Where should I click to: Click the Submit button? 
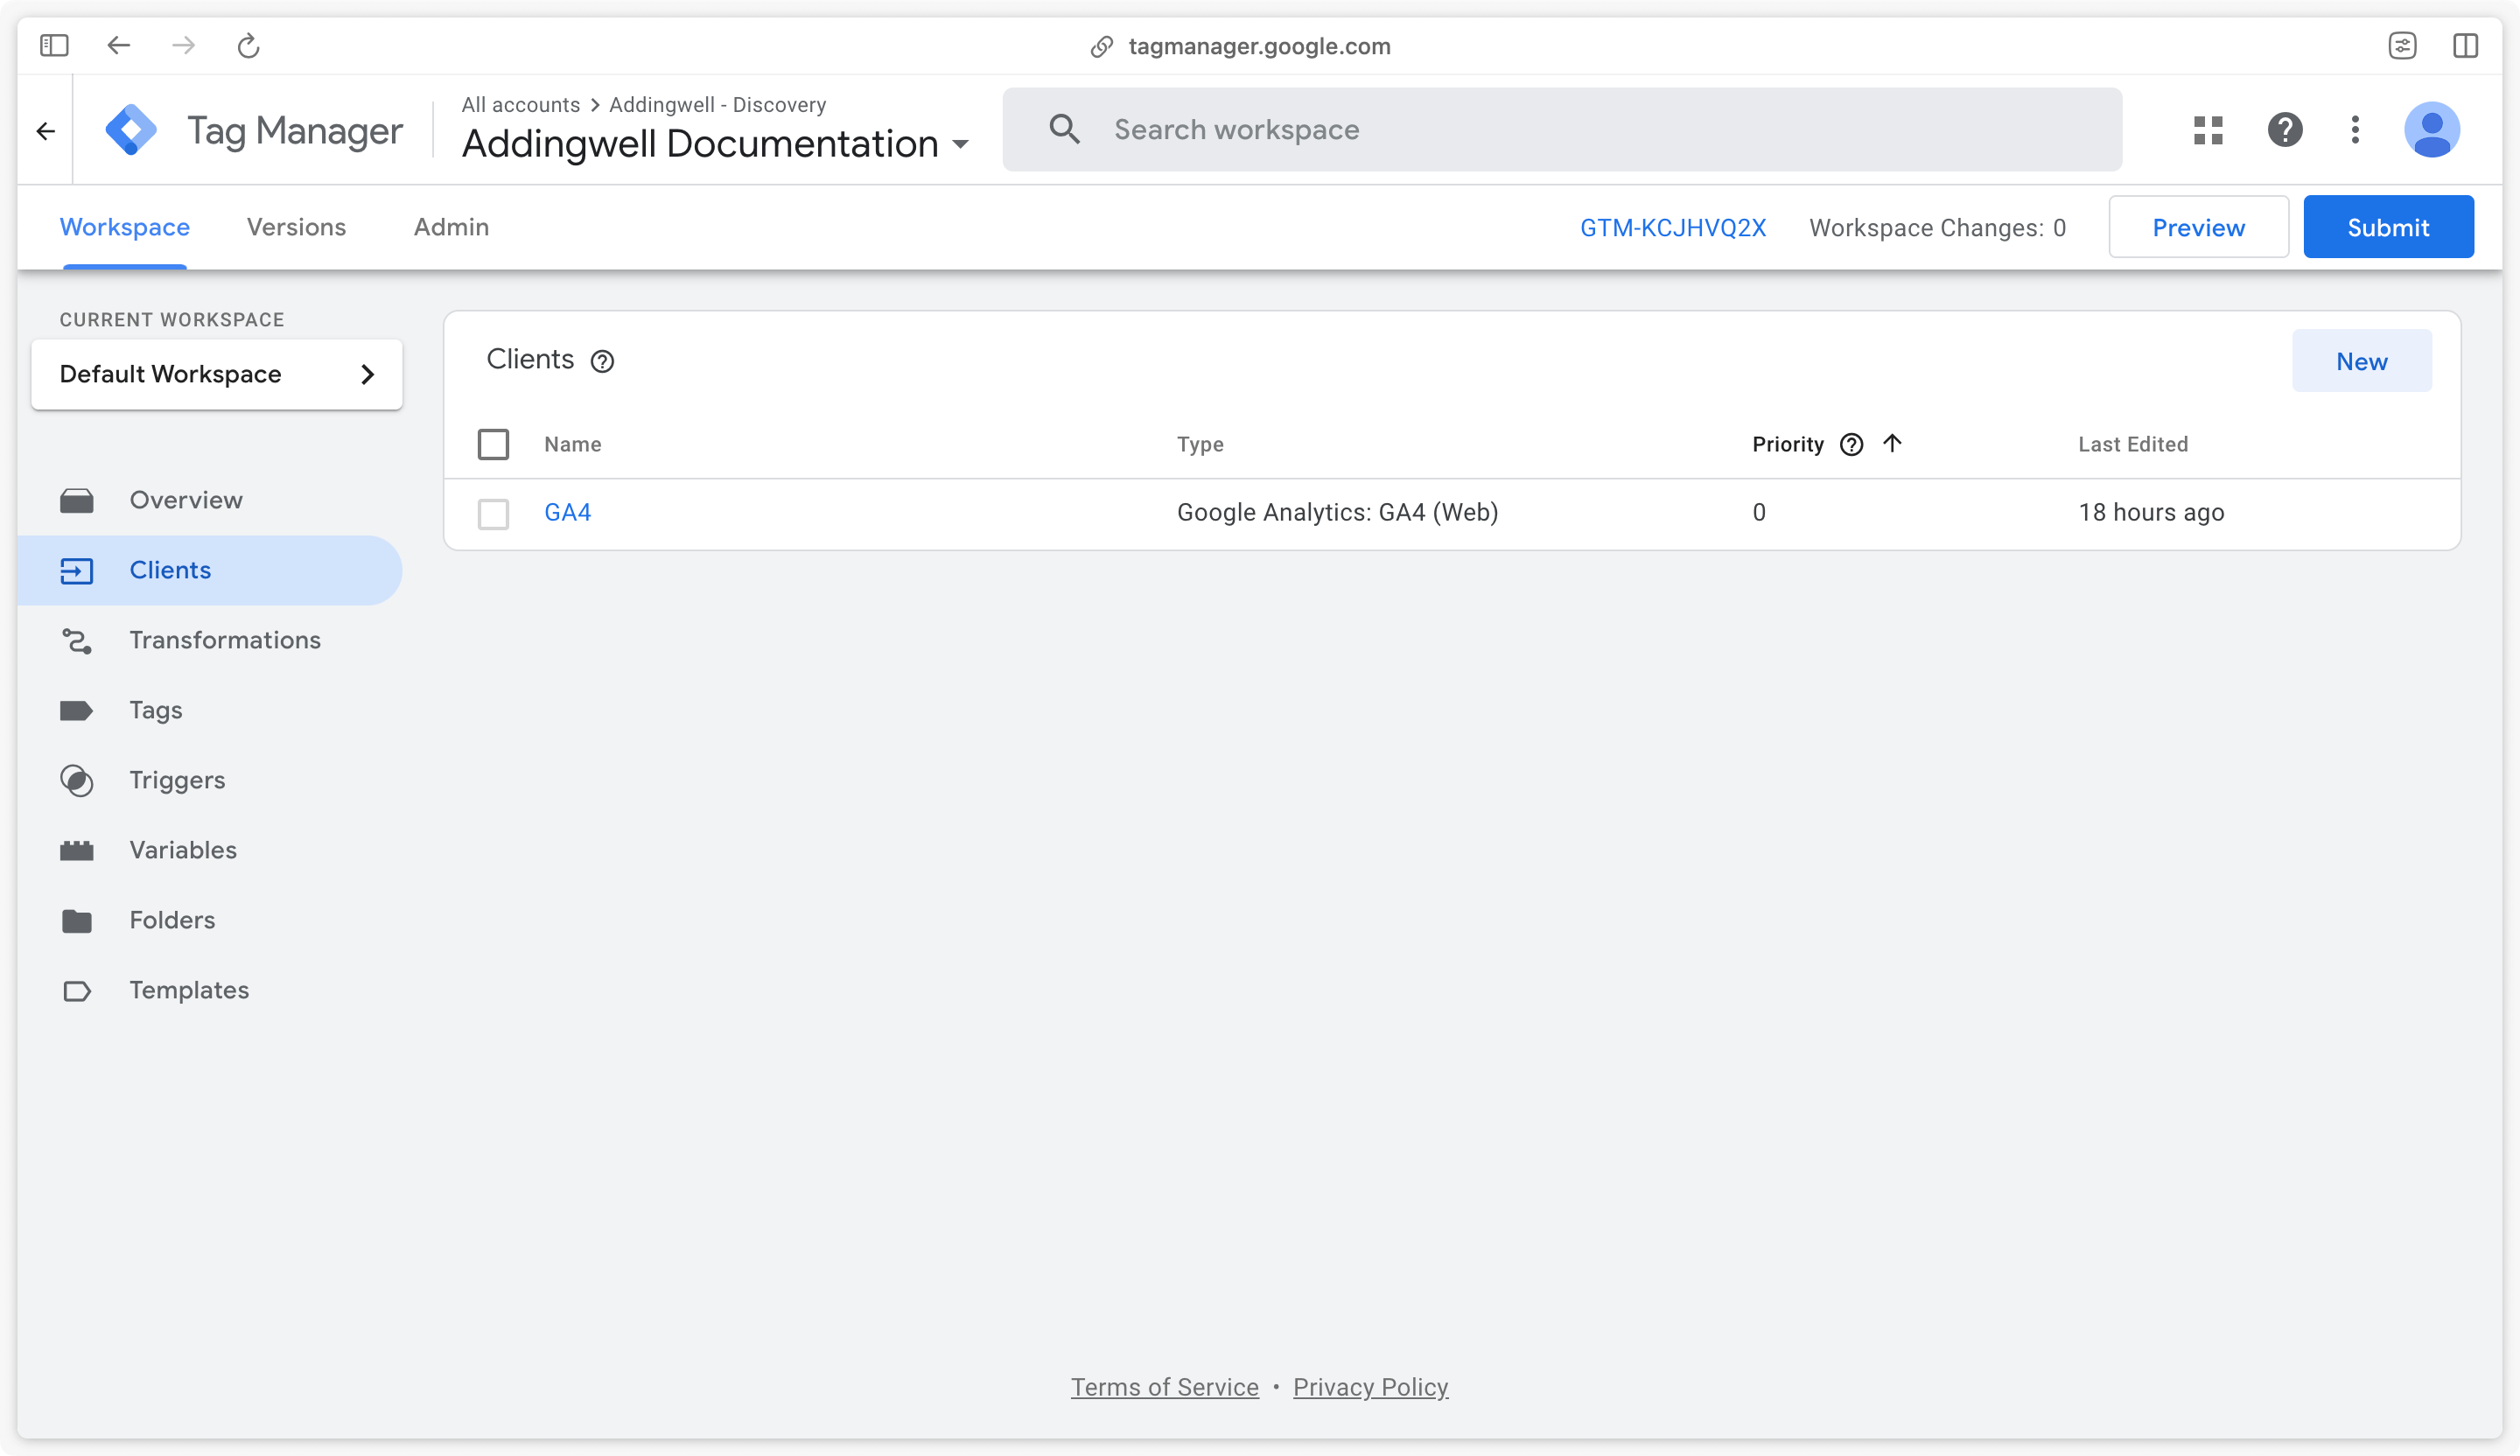pyautogui.click(x=2388, y=227)
